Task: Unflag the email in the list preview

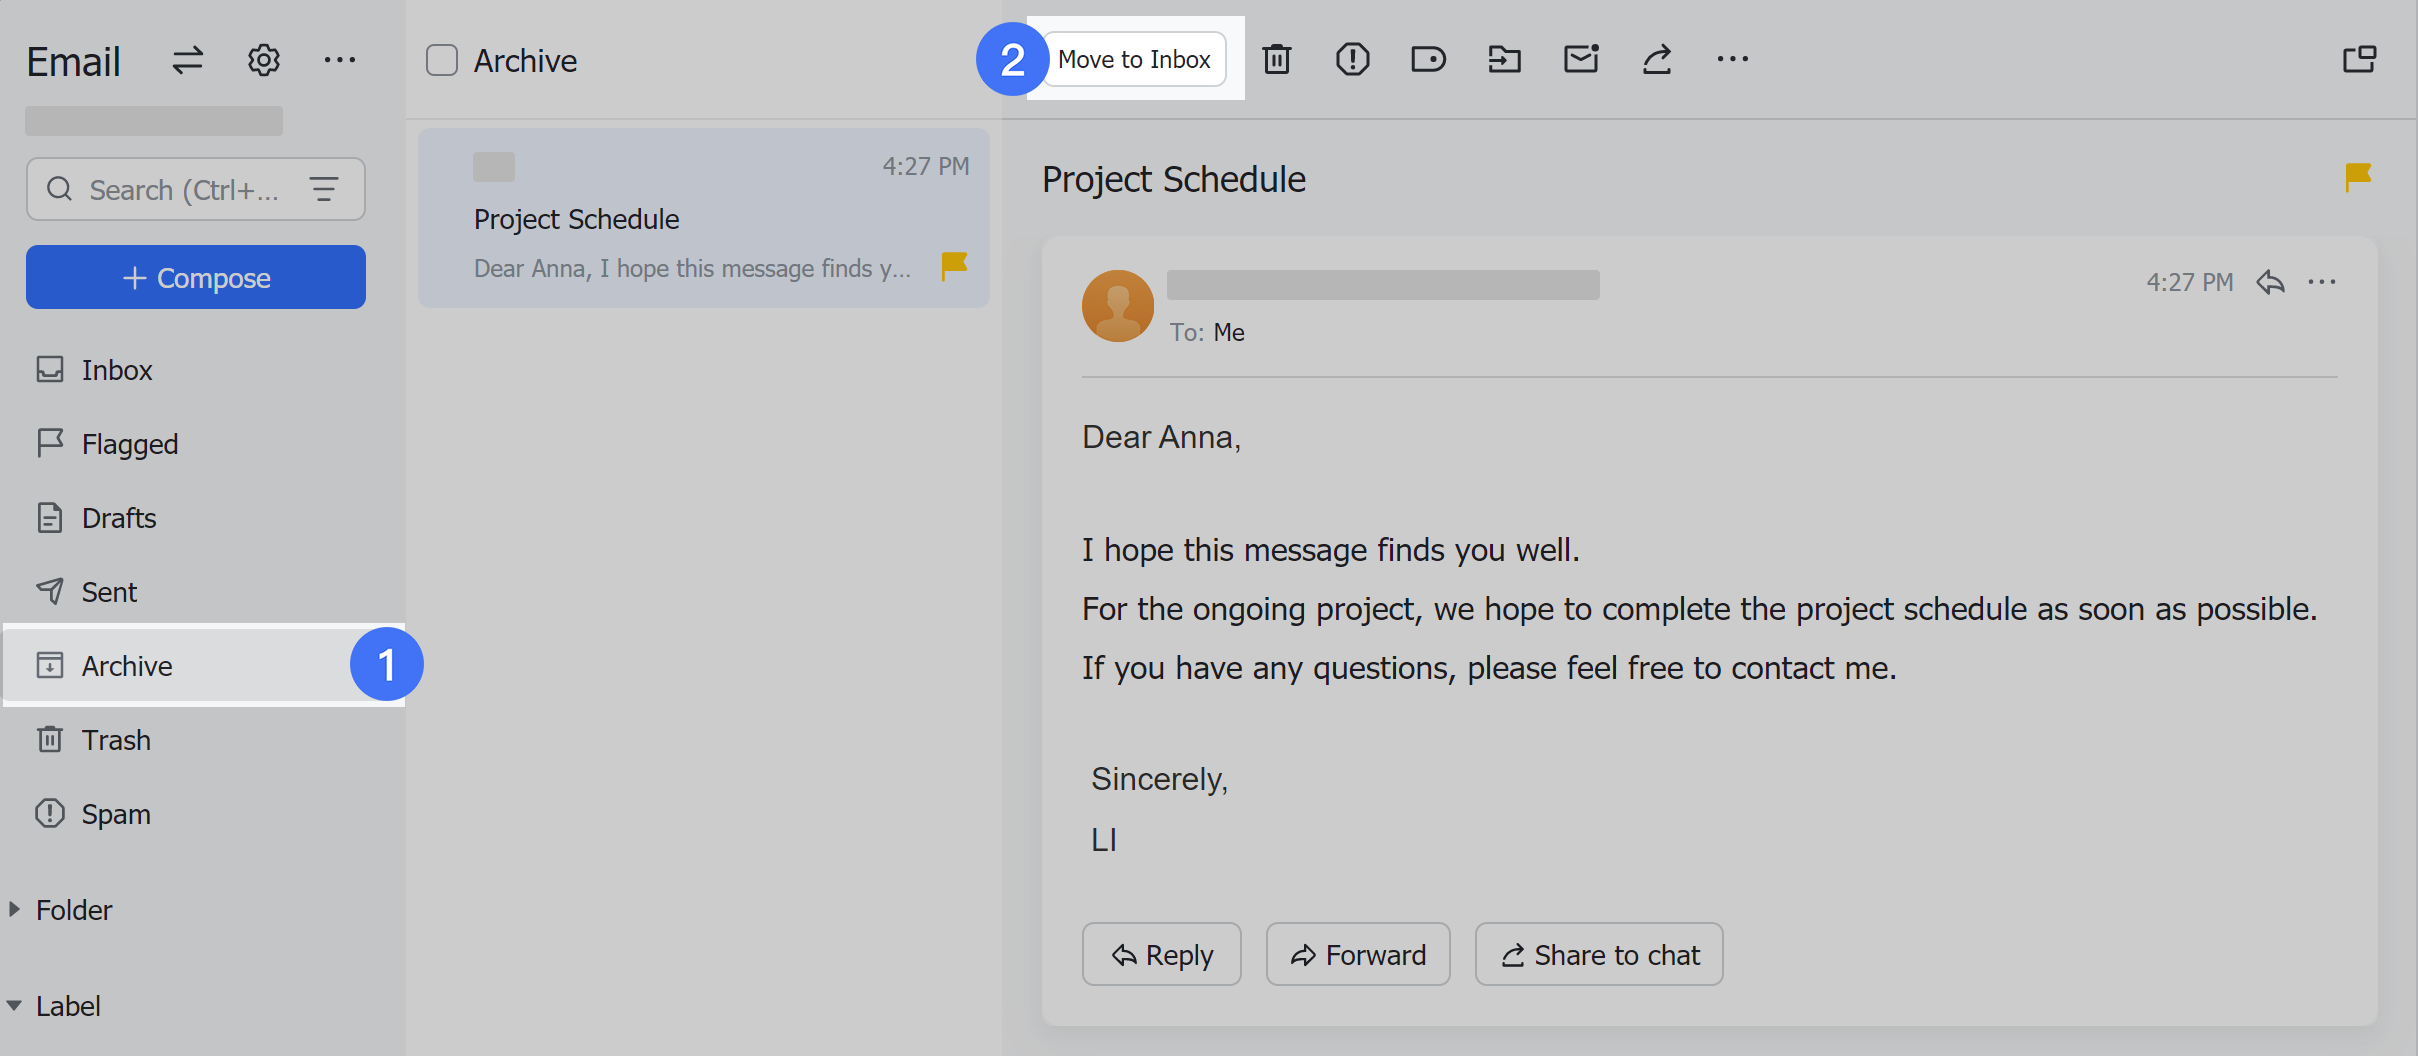Action: (x=953, y=265)
